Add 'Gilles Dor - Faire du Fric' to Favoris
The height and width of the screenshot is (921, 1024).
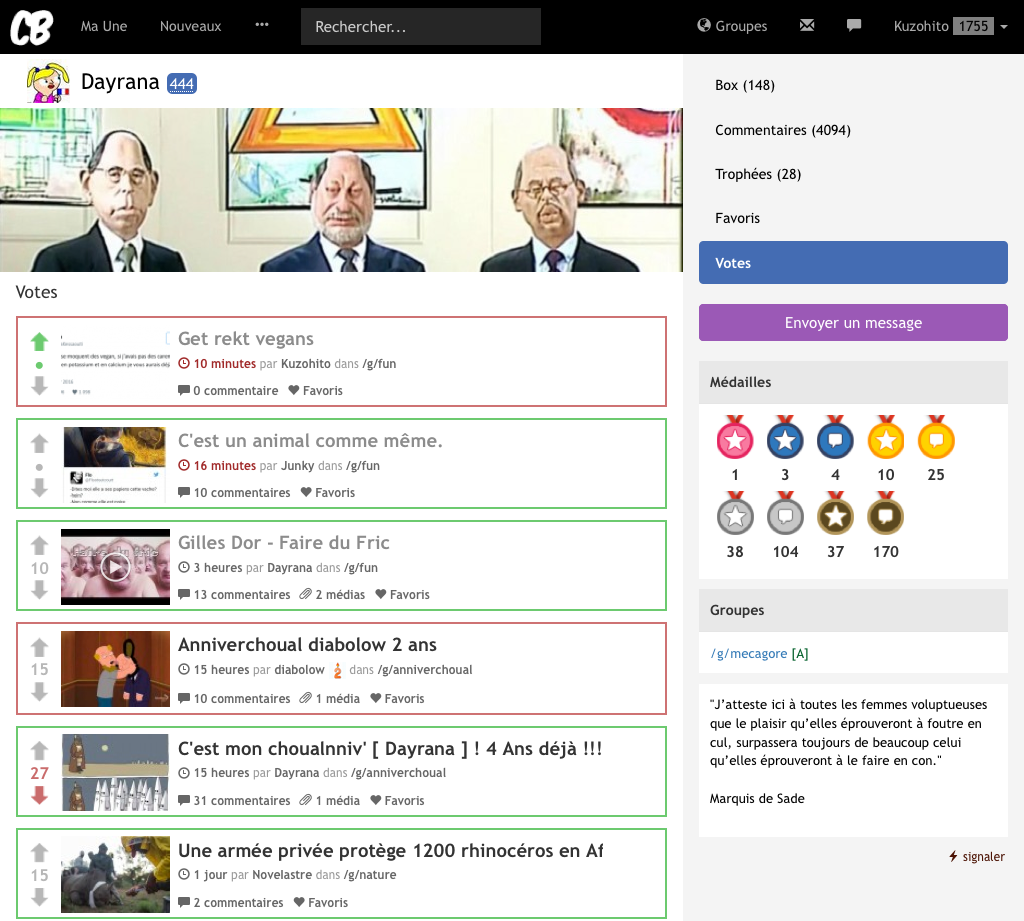tap(402, 595)
